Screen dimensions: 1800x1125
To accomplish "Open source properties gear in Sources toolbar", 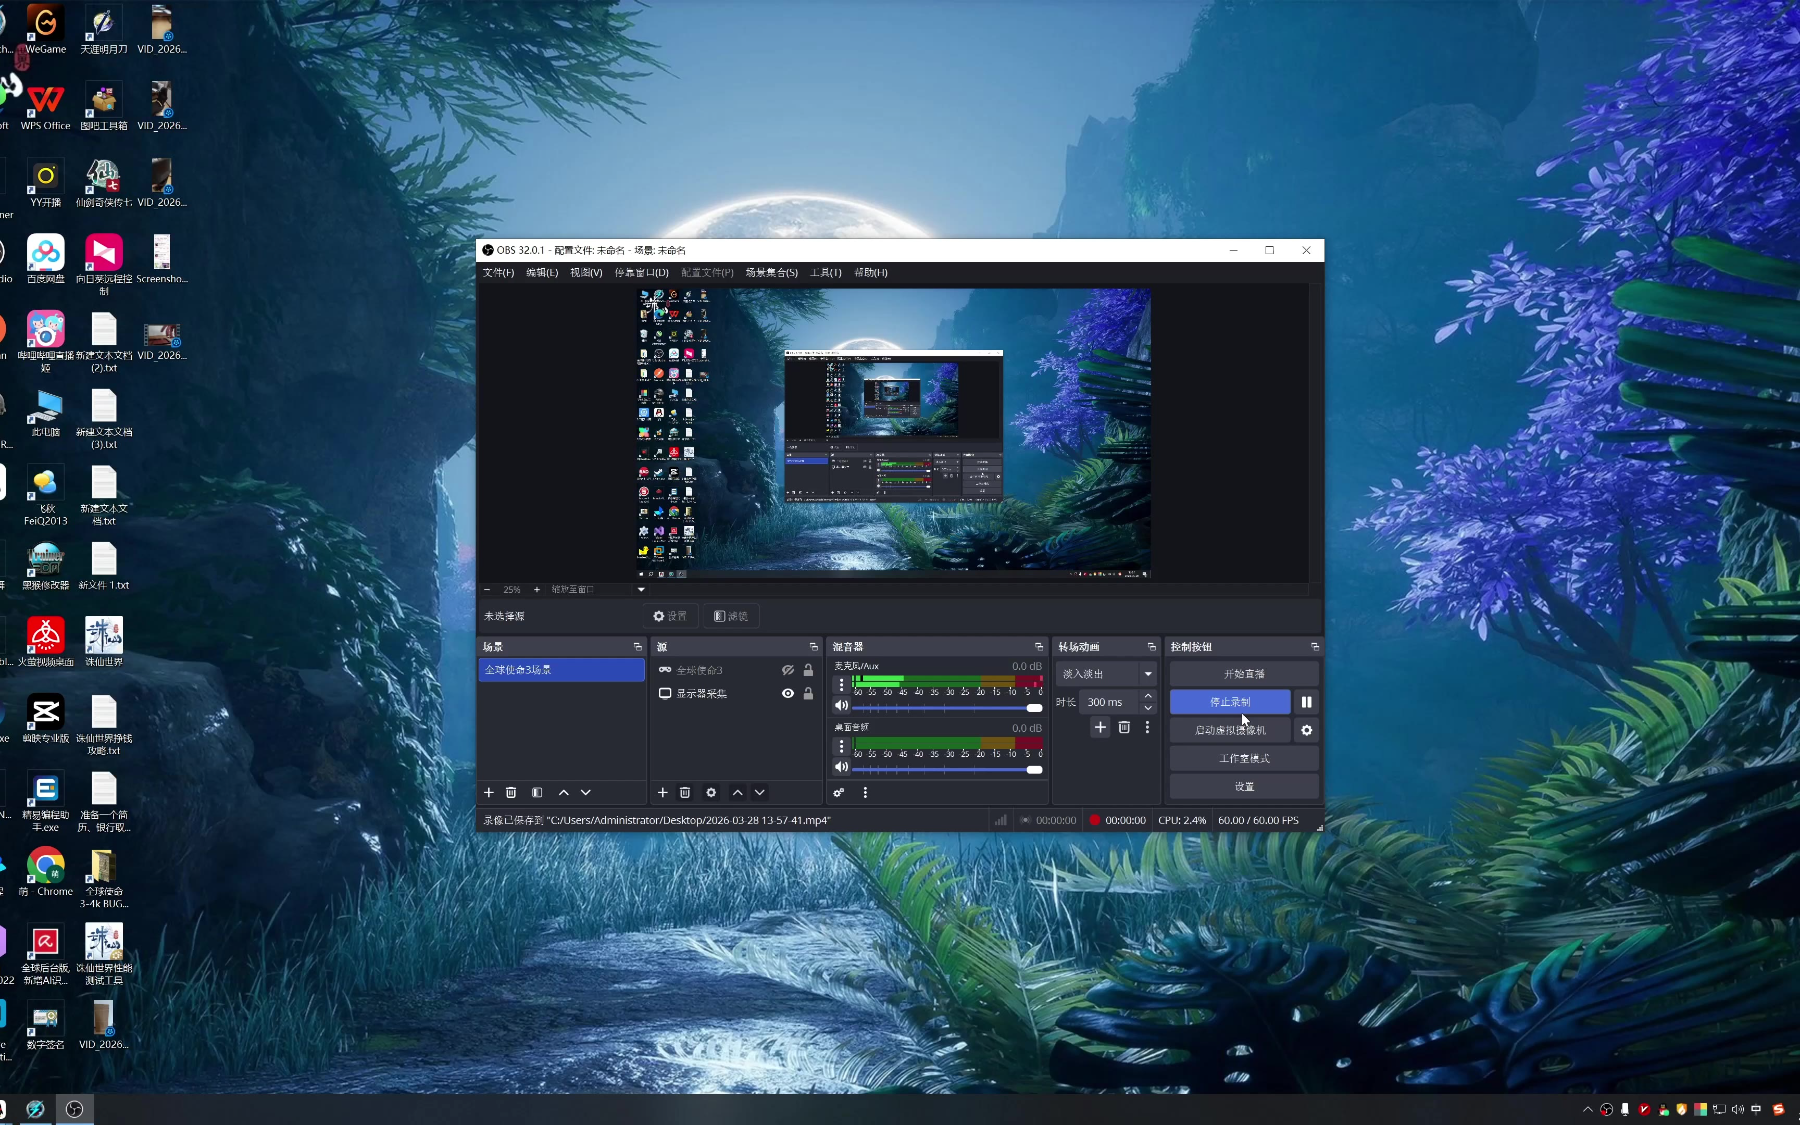I will tap(711, 792).
